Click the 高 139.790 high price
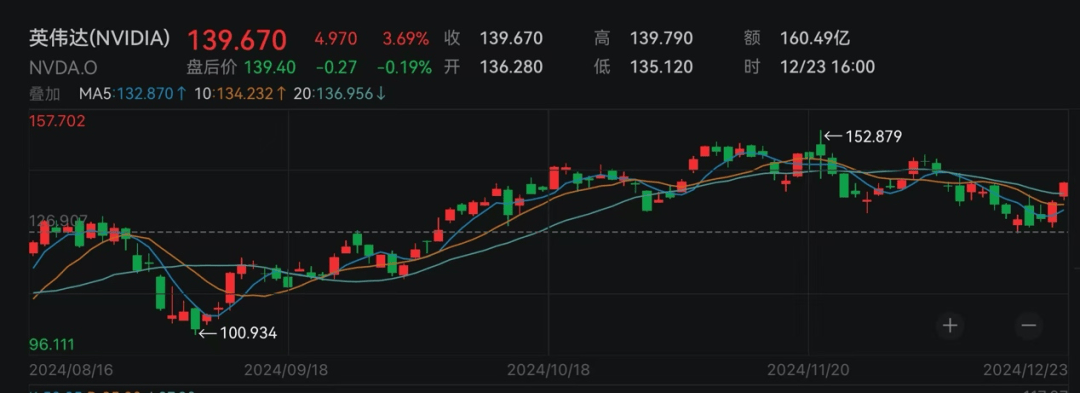The height and width of the screenshot is (393, 1080). click(643, 39)
